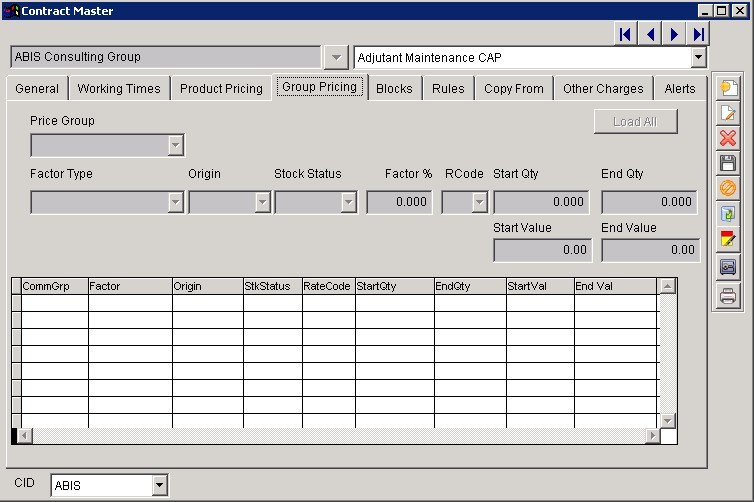Click the new record icon

tap(728, 87)
